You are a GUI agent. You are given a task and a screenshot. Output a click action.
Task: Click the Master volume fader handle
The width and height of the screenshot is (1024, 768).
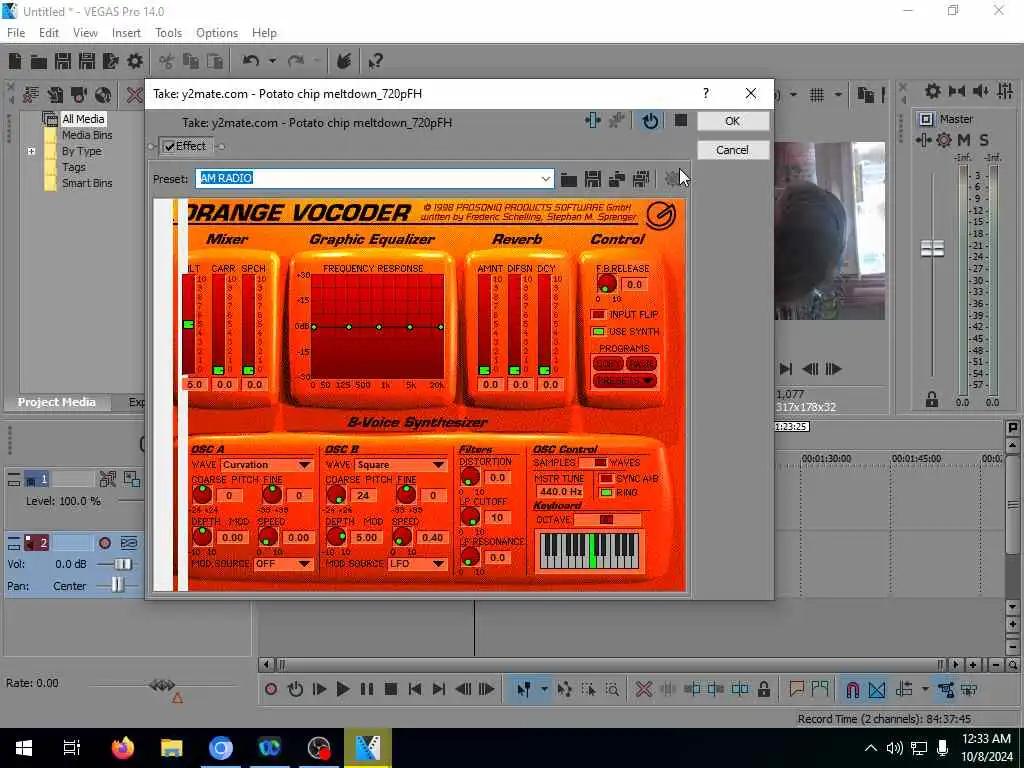[932, 248]
